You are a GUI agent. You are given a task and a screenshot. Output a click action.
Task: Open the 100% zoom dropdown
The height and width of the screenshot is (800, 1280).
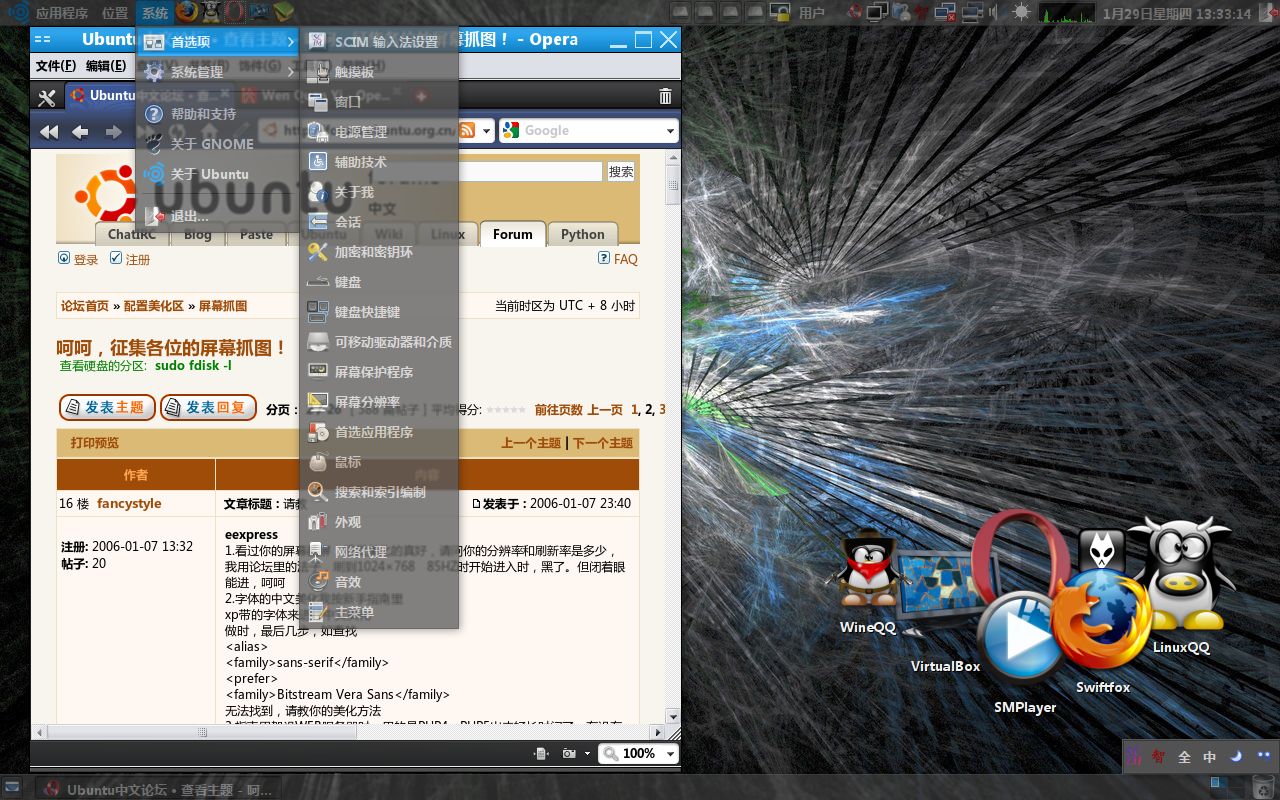coord(670,754)
